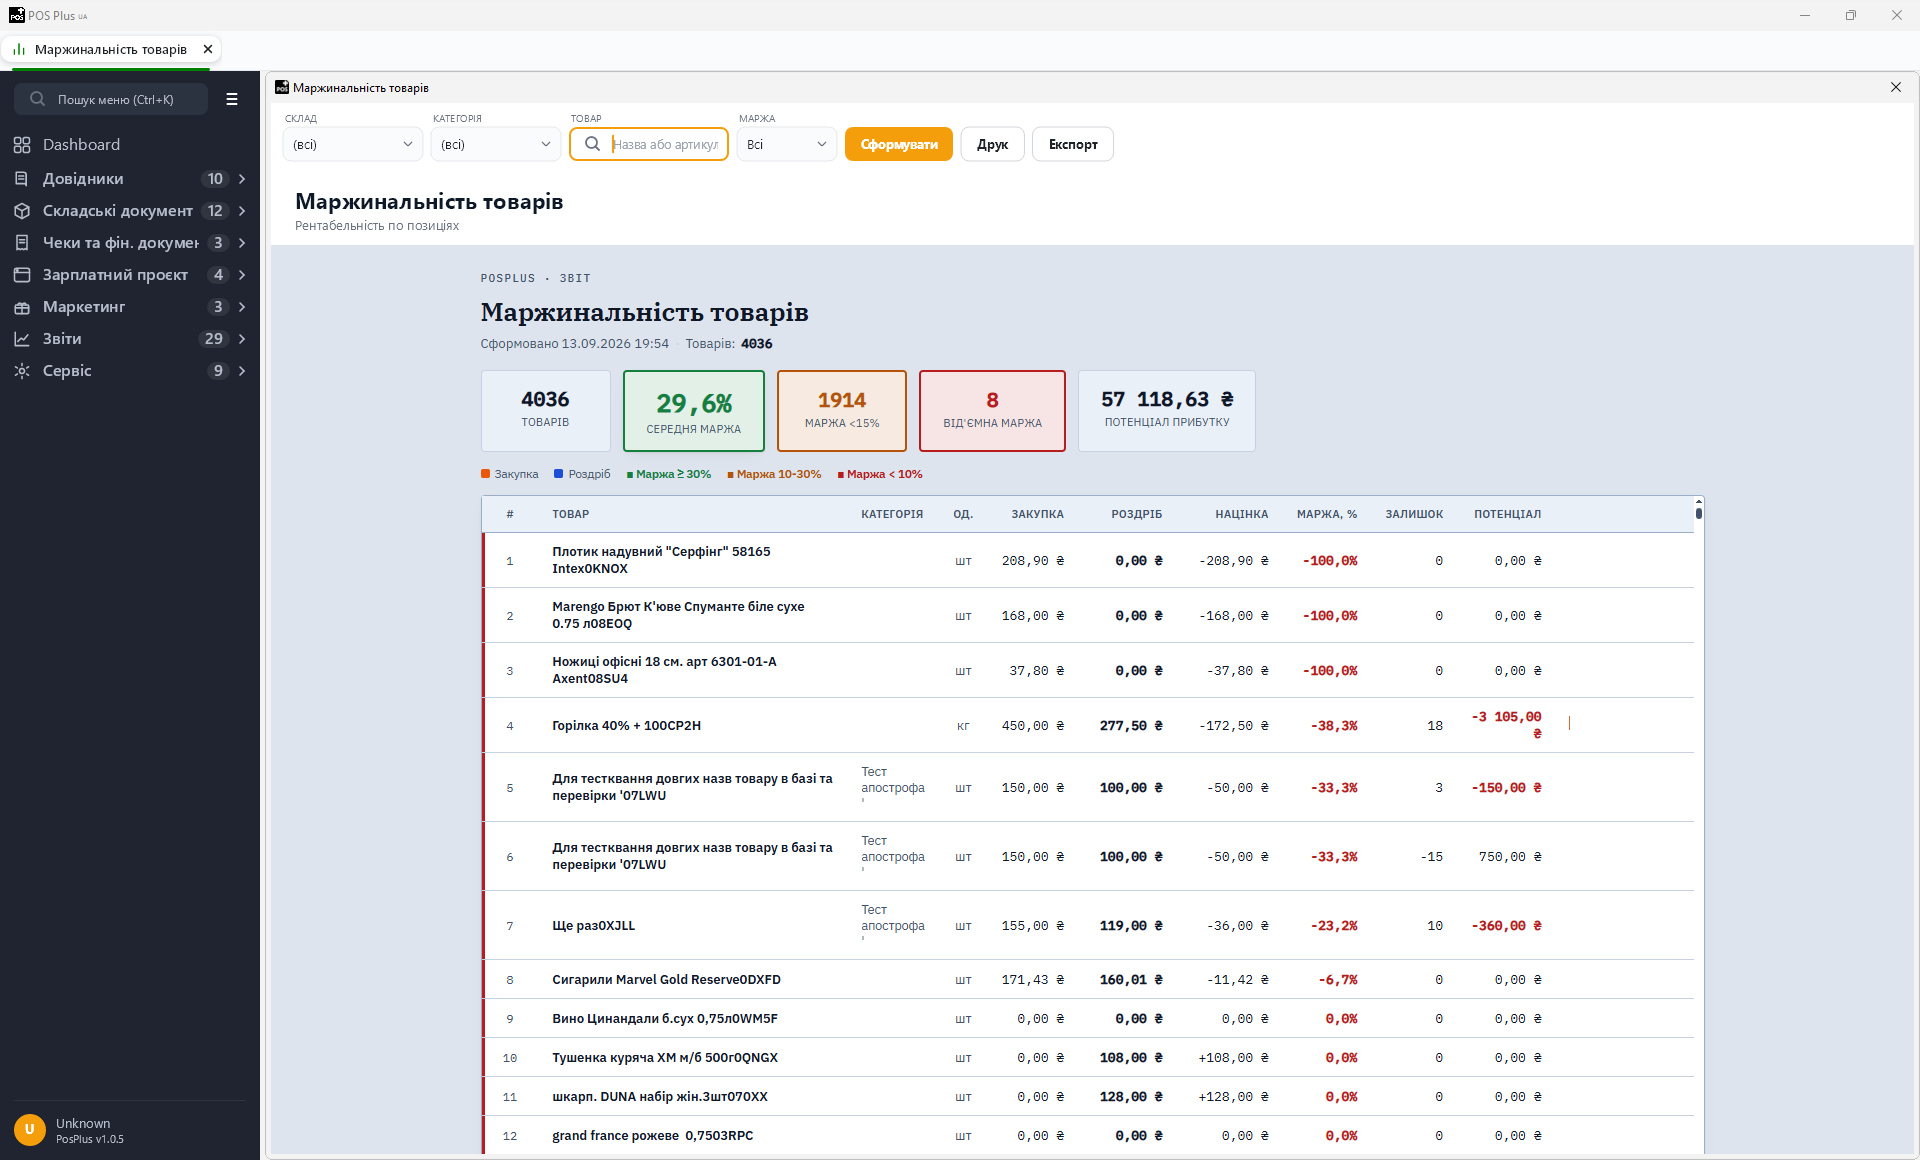This screenshot has width=1920, height=1160.
Task: Click the Зарплатний проєкт card icon
Action: 22,275
